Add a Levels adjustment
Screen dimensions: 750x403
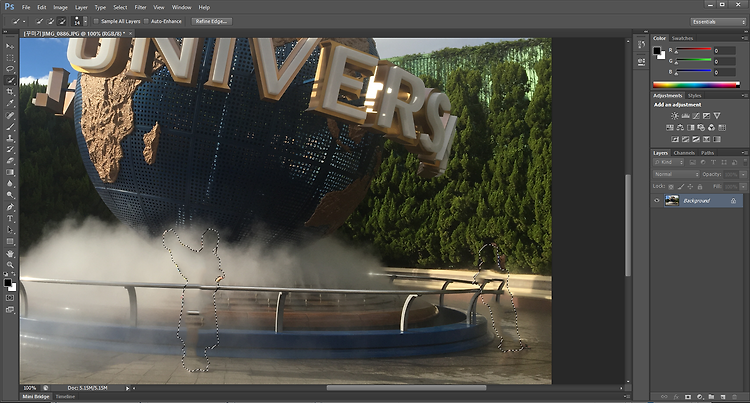click(x=685, y=116)
